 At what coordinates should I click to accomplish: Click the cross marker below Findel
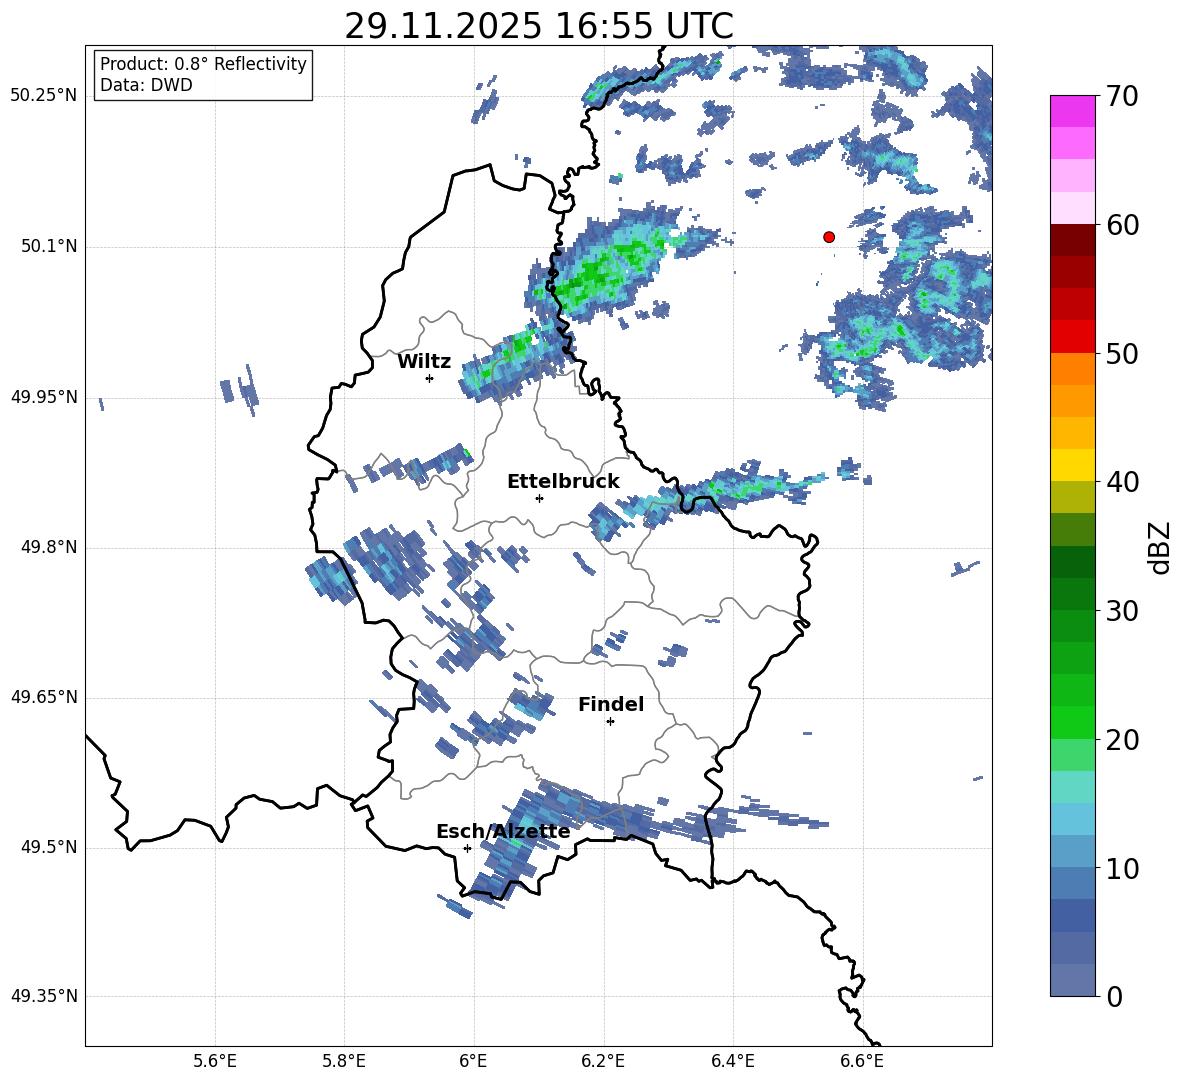coord(610,722)
